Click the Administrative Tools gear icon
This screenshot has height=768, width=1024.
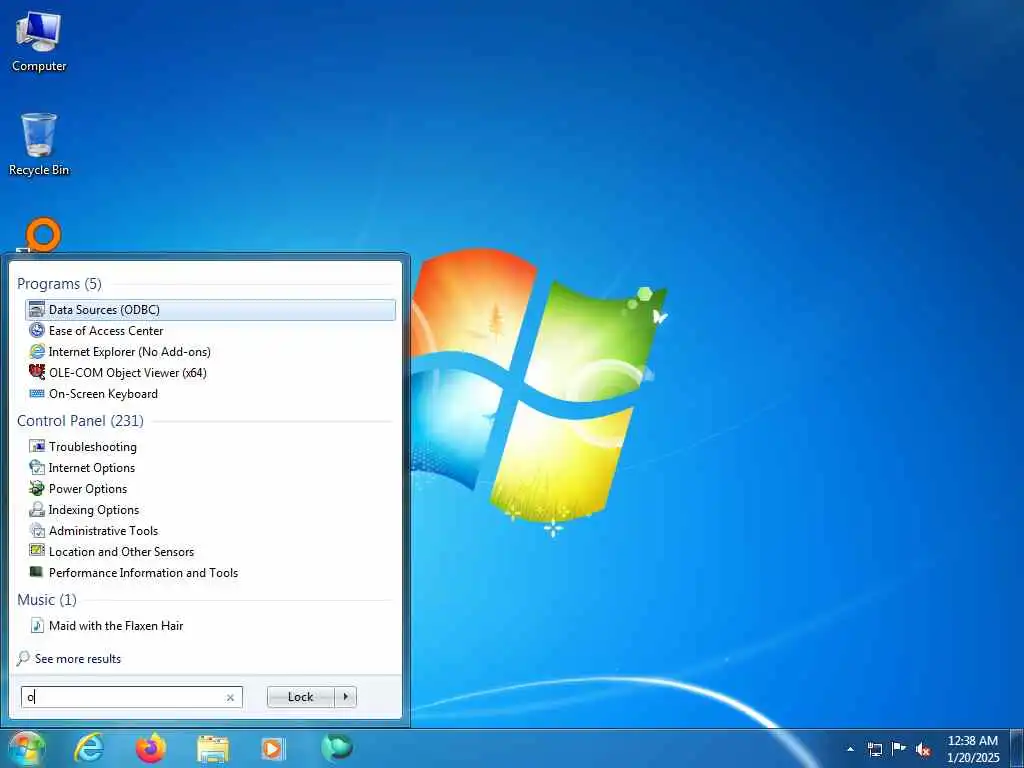click(37, 530)
